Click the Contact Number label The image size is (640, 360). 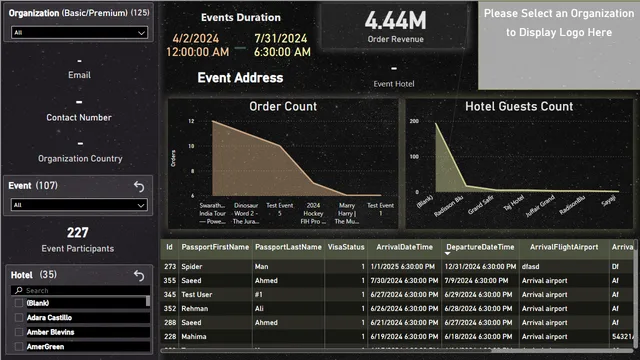(x=79, y=118)
